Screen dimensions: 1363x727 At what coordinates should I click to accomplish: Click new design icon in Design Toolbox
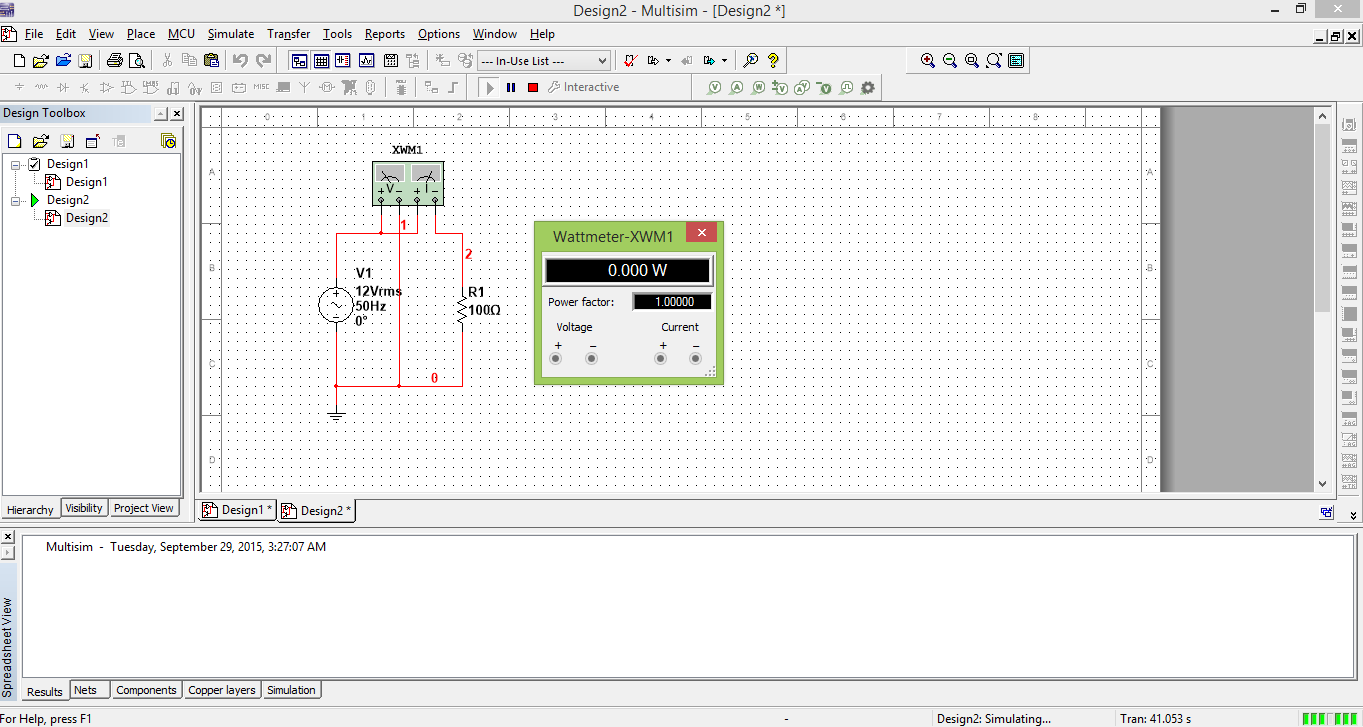click(x=15, y=141)
